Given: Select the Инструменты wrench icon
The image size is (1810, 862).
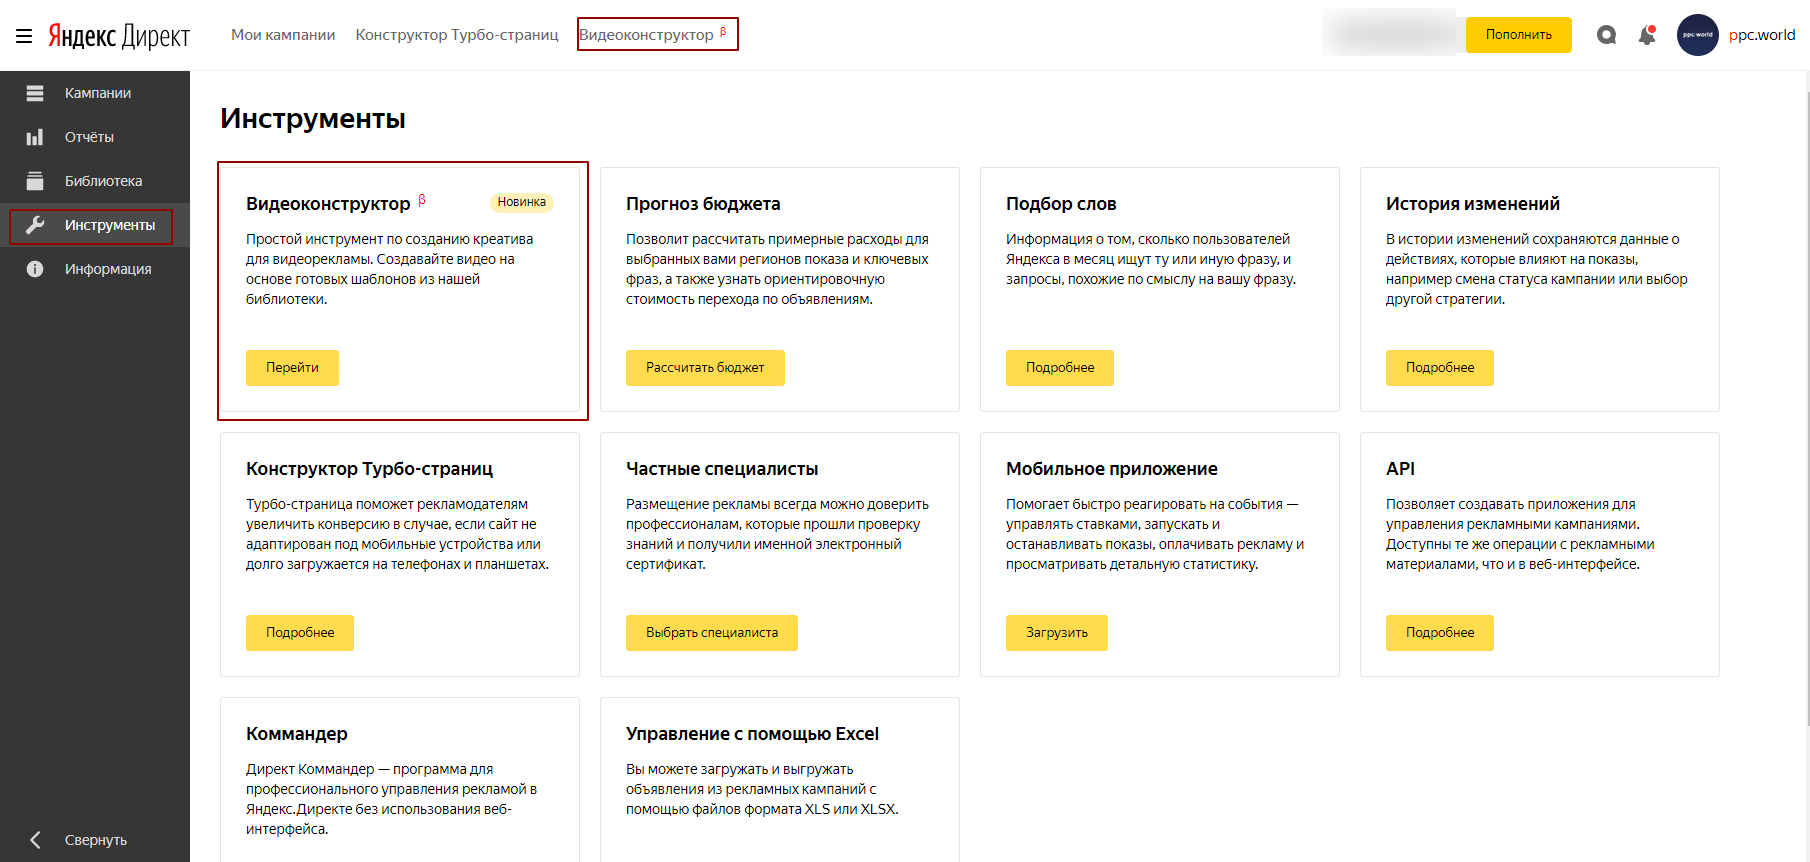Looking at the screenshot, I should coord(35,225).
